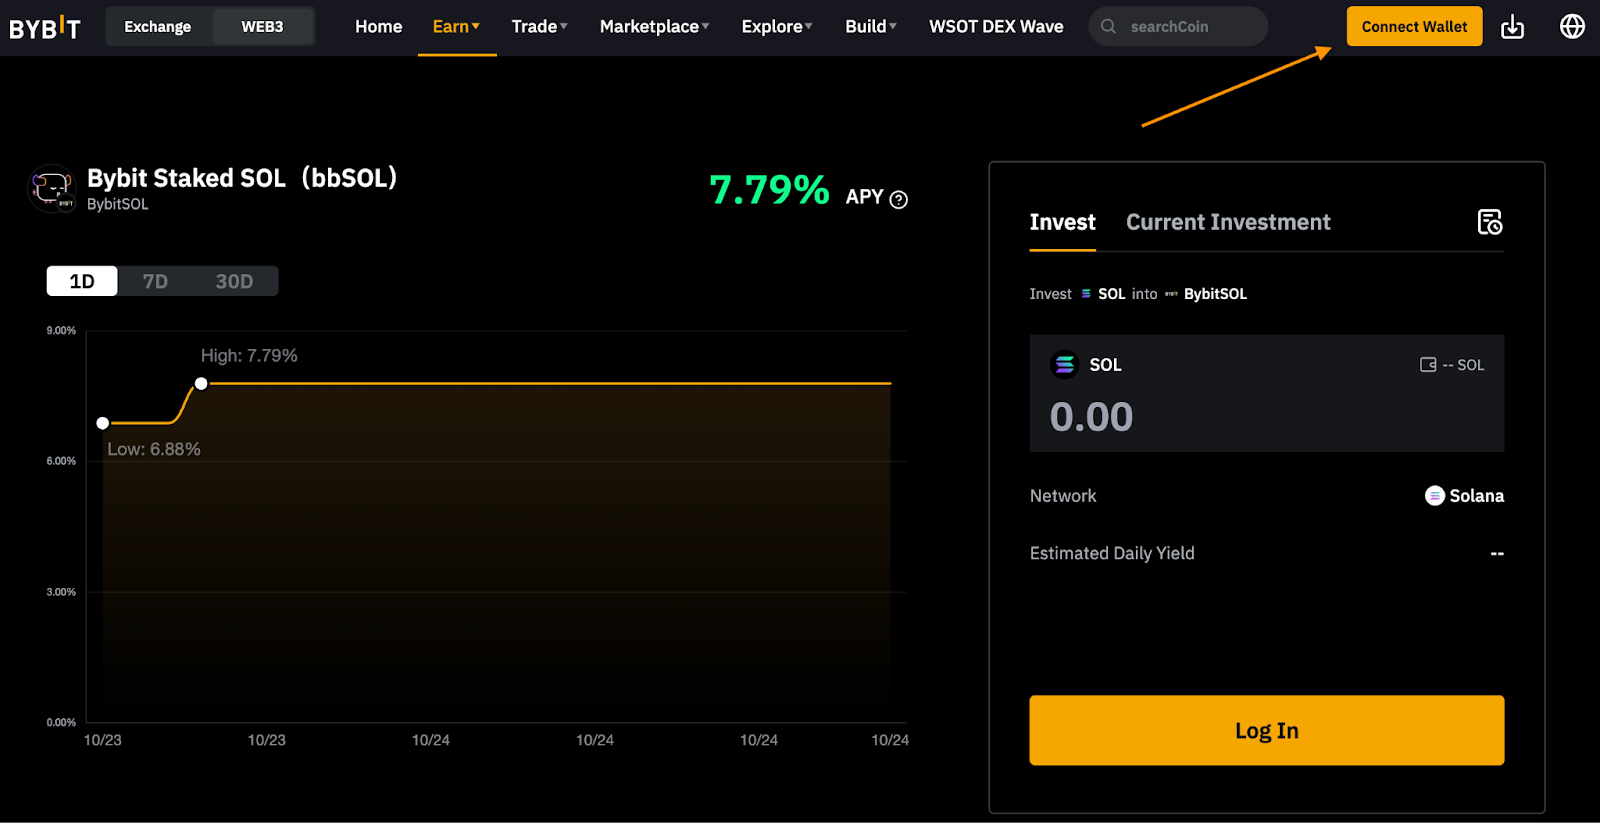Expand the Earn dropdown menu
Viewport: 1600px width, 823px height.
coord(456,27)
